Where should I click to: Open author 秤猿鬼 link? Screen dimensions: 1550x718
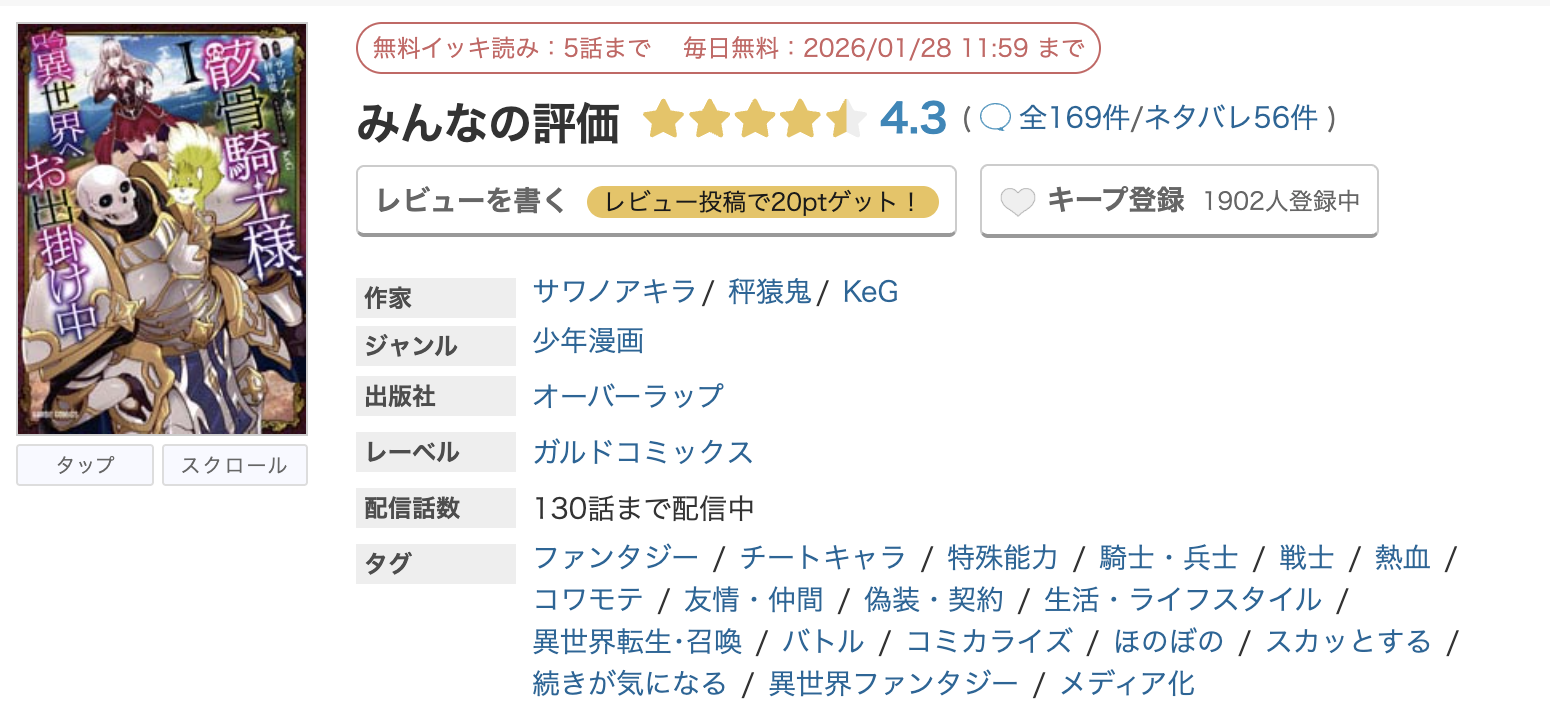tap(769, 291)
